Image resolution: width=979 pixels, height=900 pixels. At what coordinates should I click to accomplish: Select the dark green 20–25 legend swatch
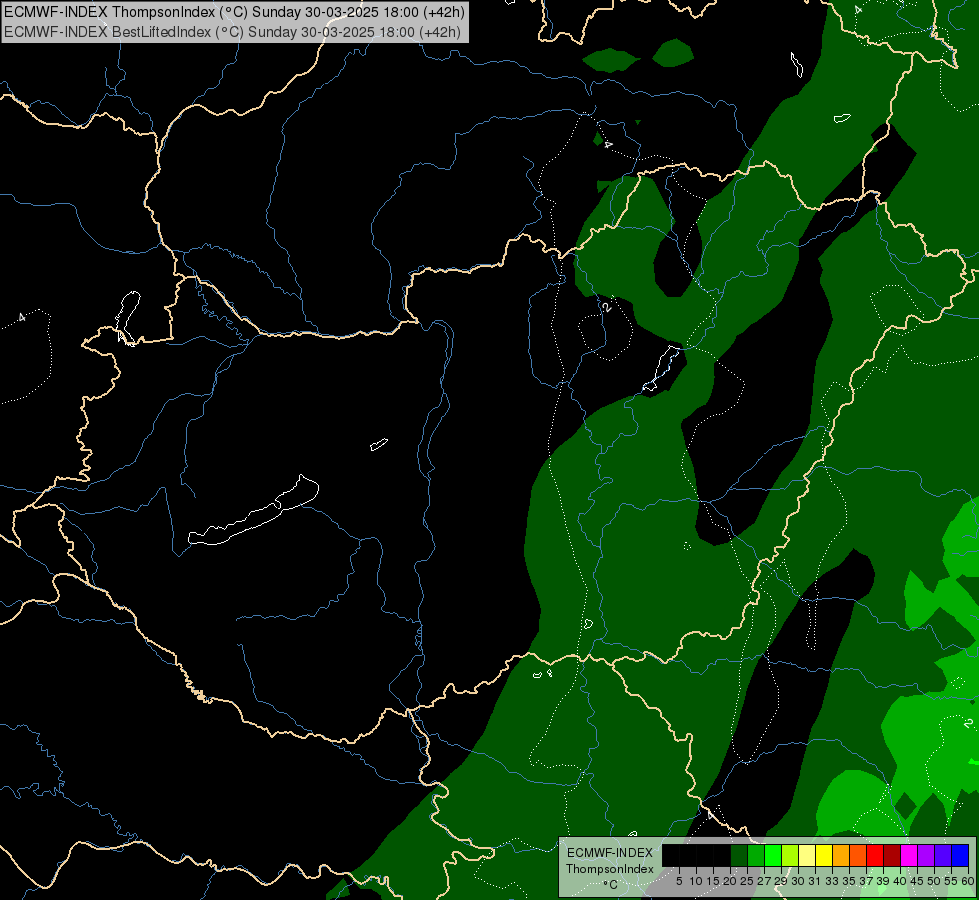[739, 856]
